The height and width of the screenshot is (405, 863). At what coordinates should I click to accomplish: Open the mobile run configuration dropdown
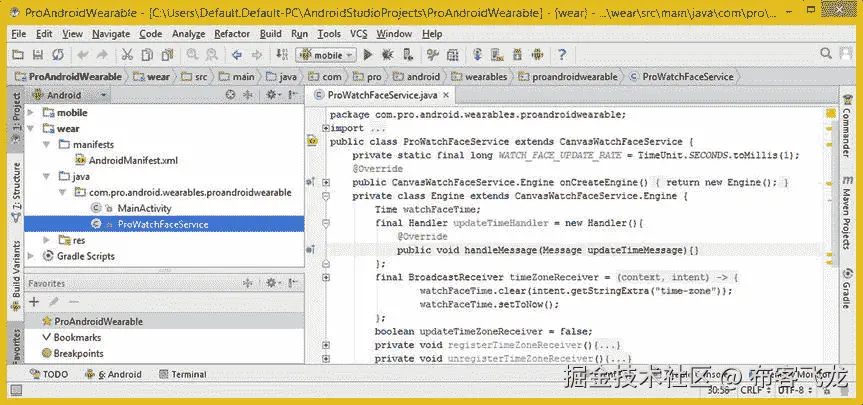[x=327, y=54]
